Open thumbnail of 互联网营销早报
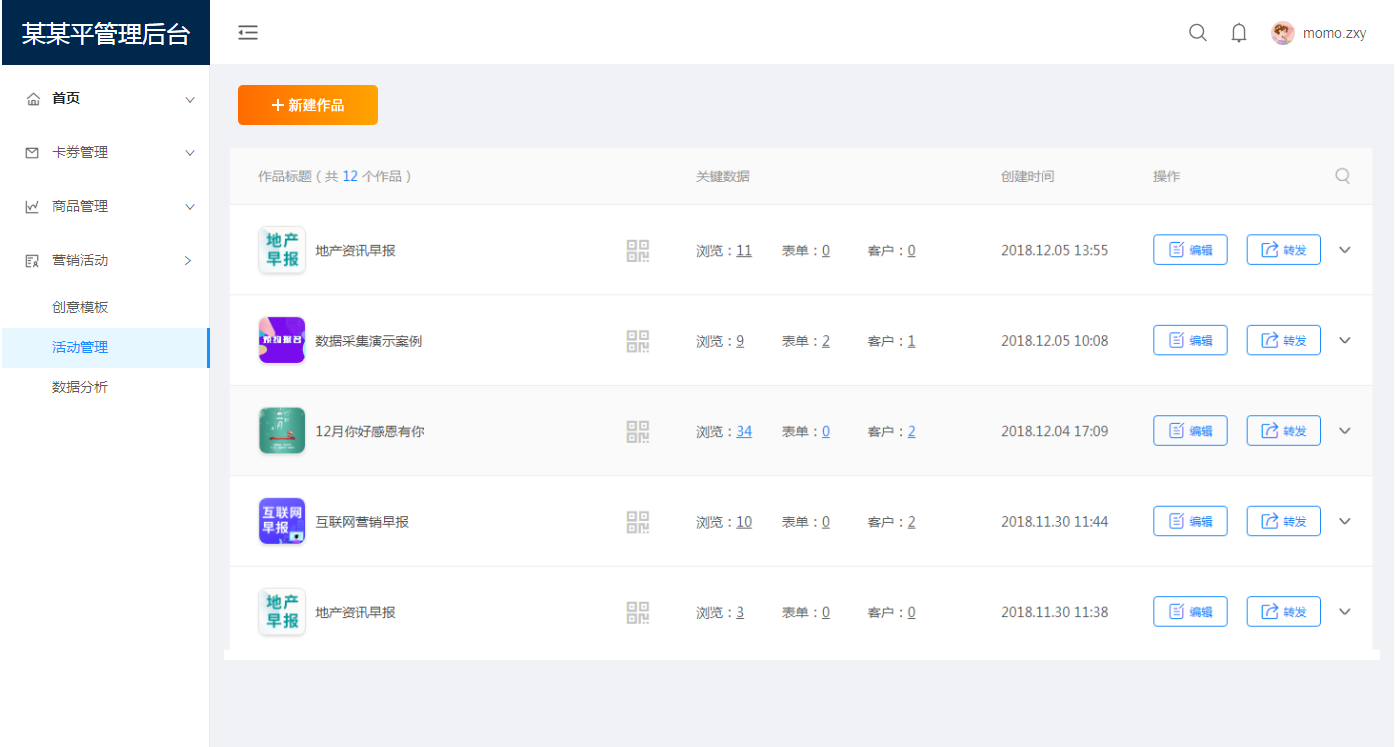The height and width of the screenshot is (747, 1396). tap(282, 521)
